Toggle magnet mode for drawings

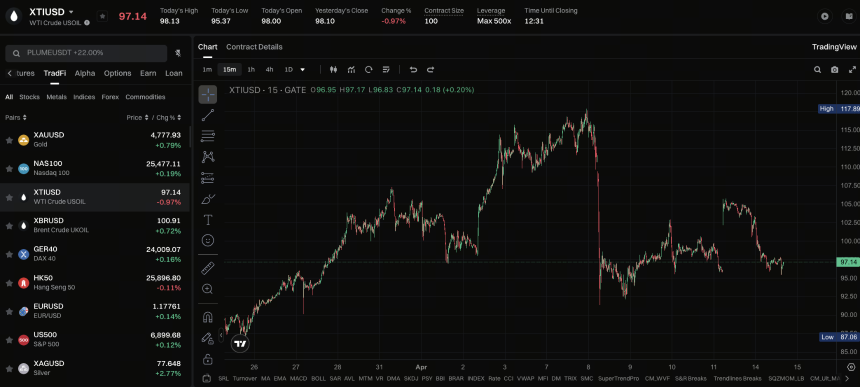point(208,317)
